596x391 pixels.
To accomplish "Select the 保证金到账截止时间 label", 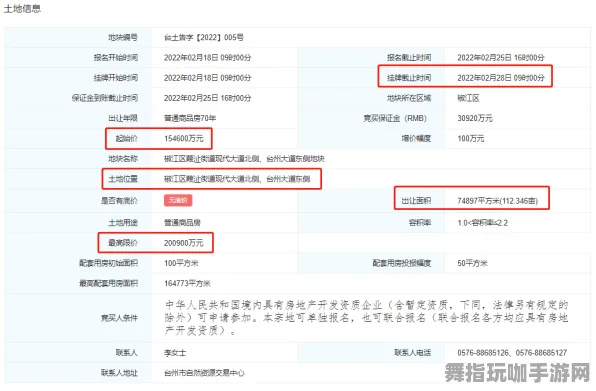I will (105, 98).
